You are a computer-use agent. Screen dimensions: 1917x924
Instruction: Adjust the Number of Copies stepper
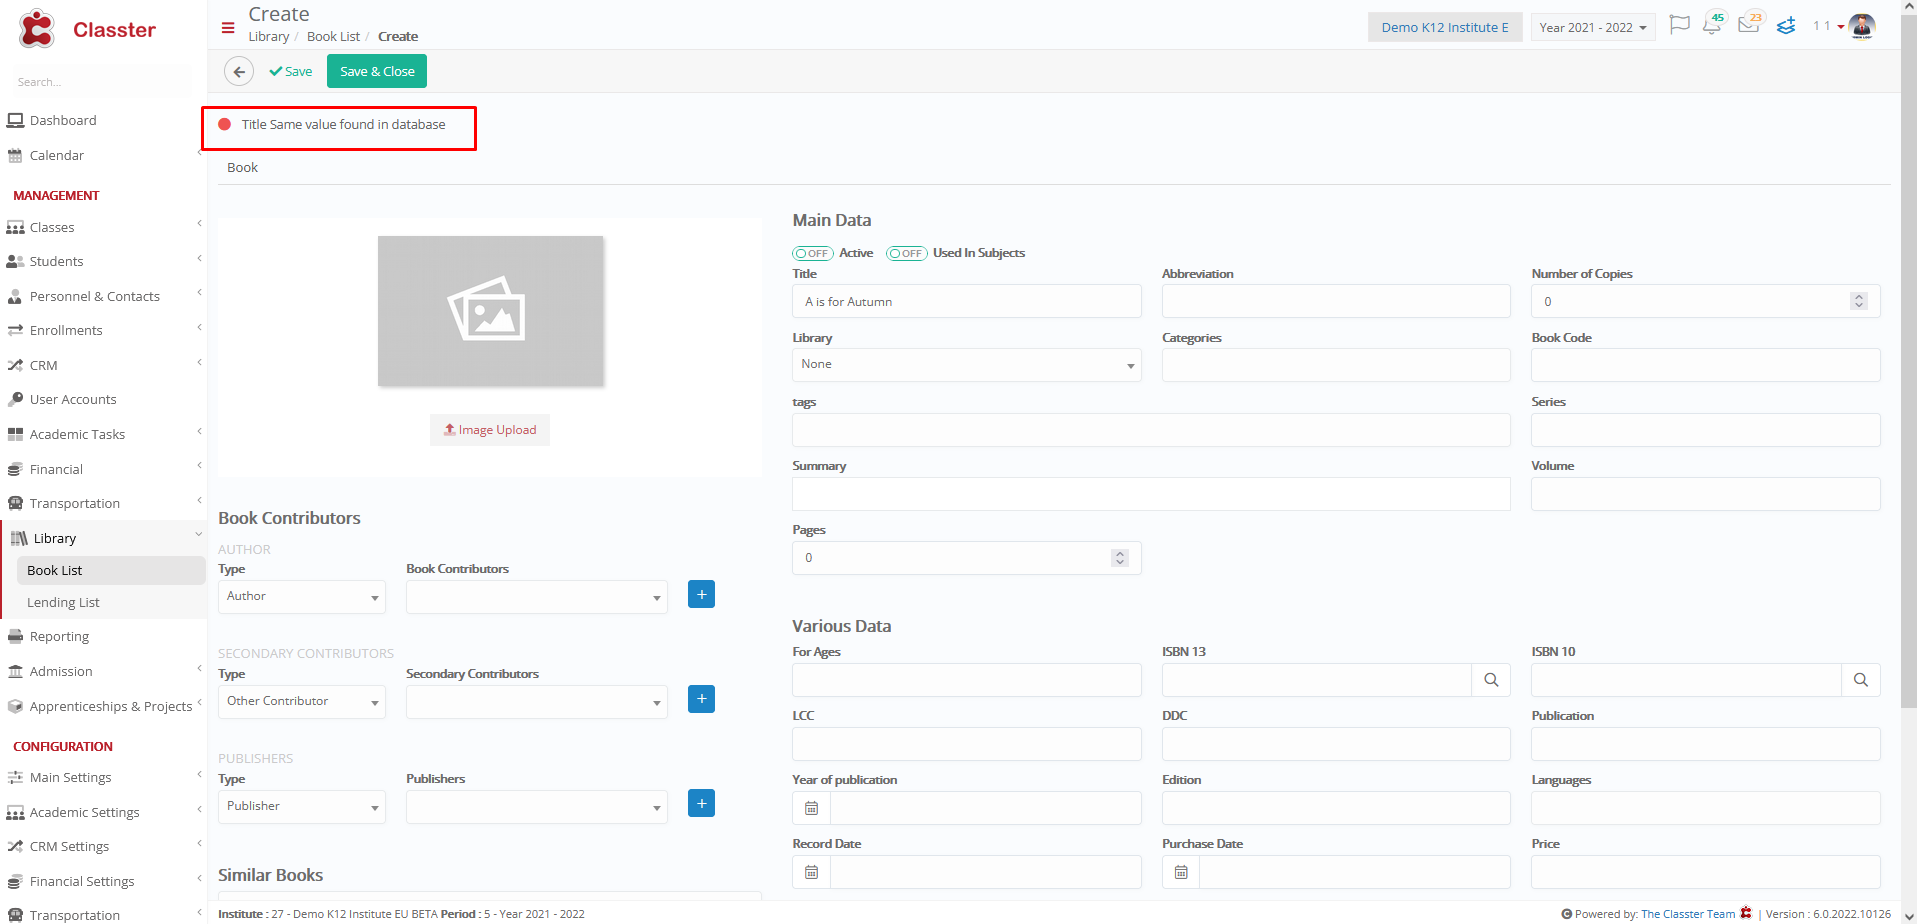[x=1859, y=301]
